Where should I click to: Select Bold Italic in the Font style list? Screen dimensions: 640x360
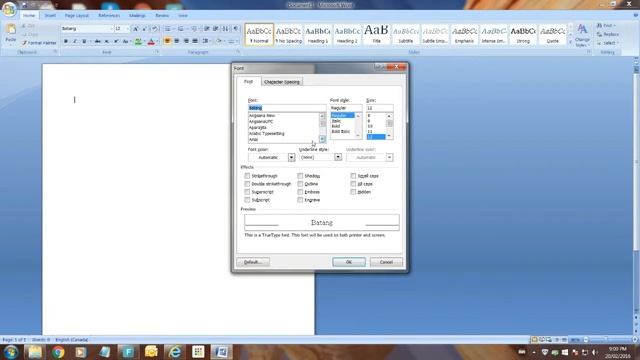coord(342,132)
